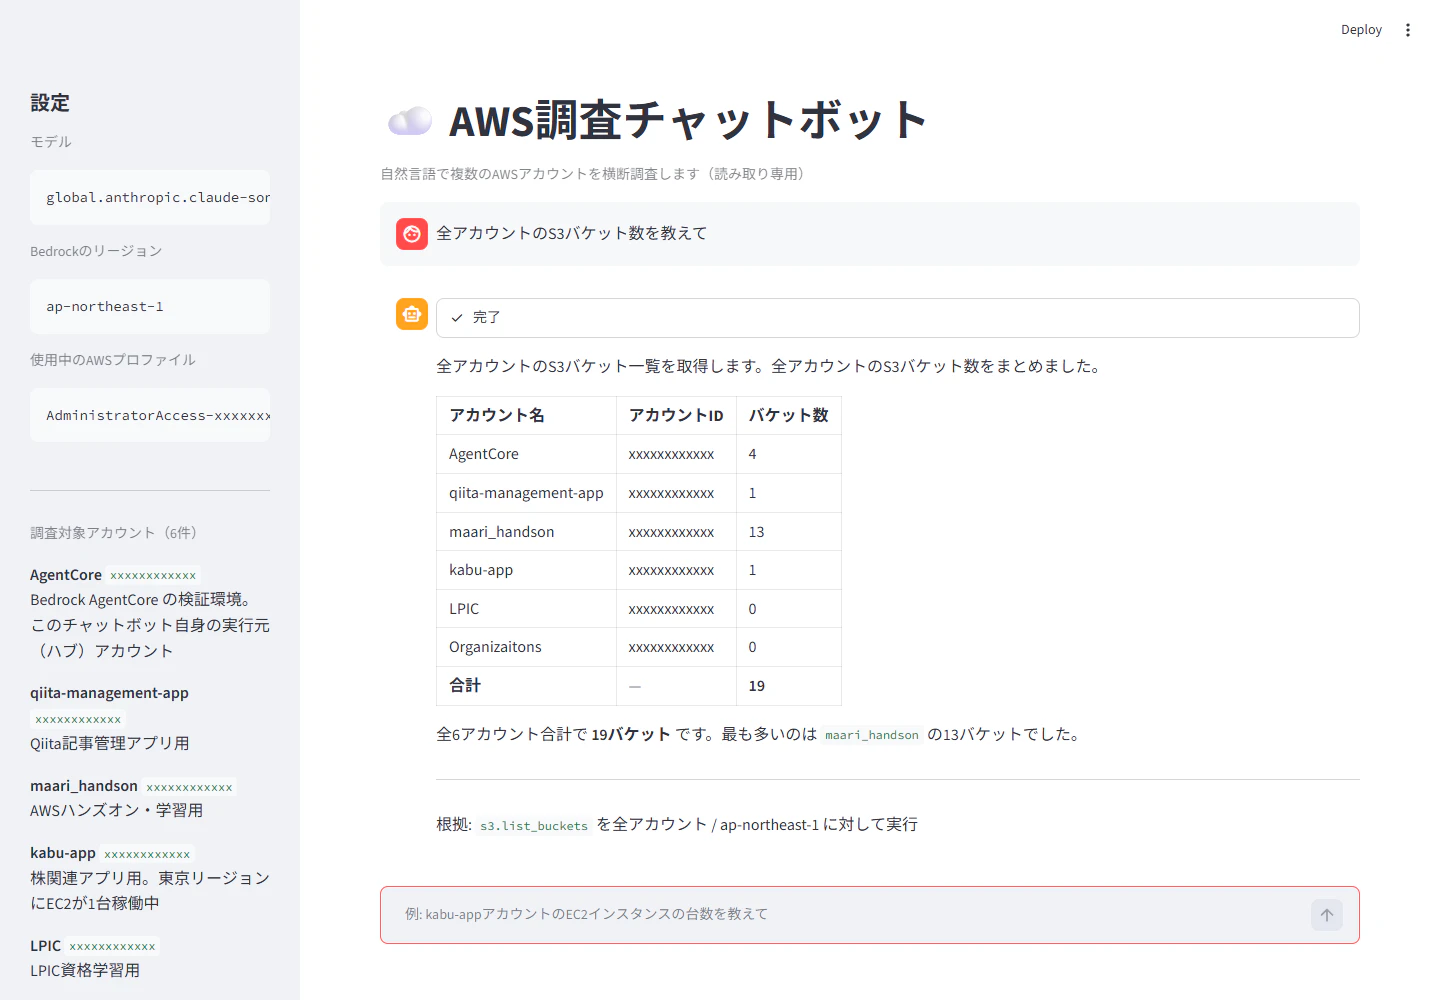Click the orange assistant robot avatar
This screenshot has height=1000, width=1440.
(412, 314)
